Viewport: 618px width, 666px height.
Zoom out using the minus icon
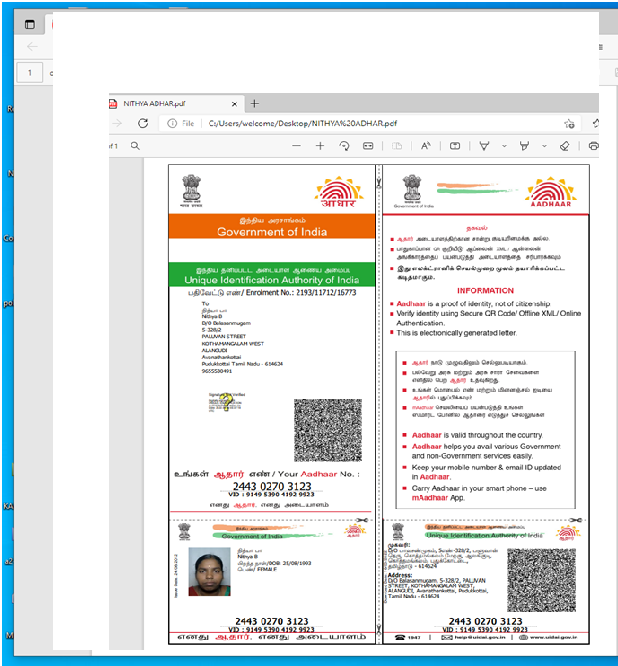[296, 146]
